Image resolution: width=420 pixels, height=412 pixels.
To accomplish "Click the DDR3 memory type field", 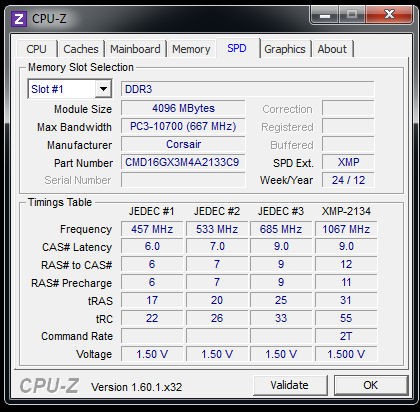I will tap(248, 89).
